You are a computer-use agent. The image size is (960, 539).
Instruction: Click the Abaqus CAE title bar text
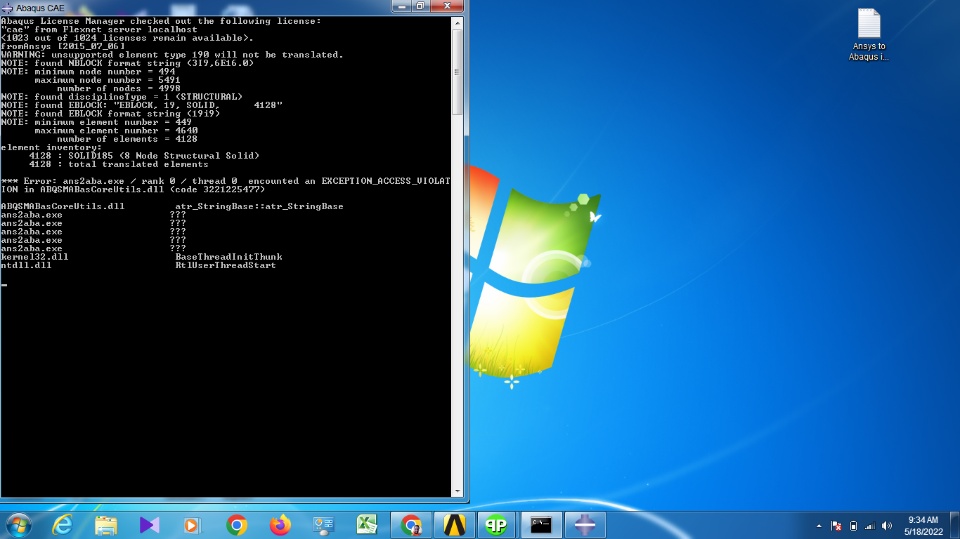pyautogui.click(x=40, y=8)
